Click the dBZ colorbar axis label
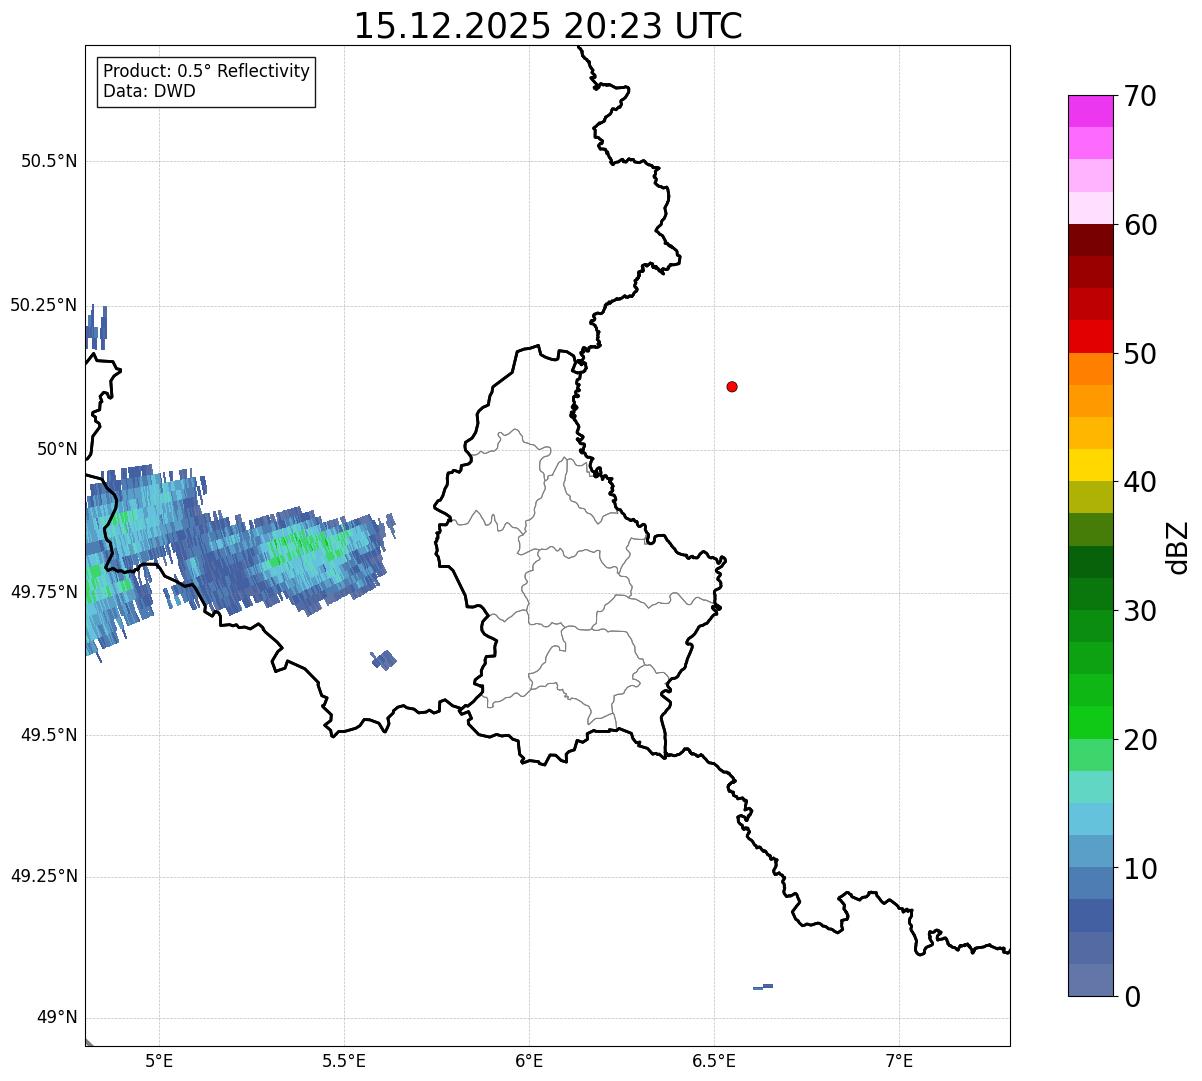Image resolution: width=1202 pixels, height=1081 pixels. (x=1179, y=547)
